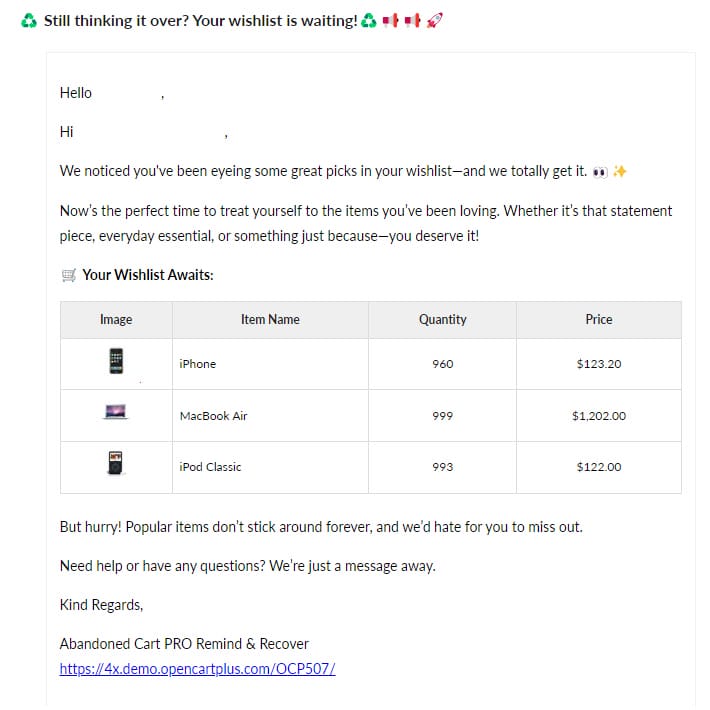Open the MacBook Air product image
Screen dimensions: 710x710
point(116,412)
